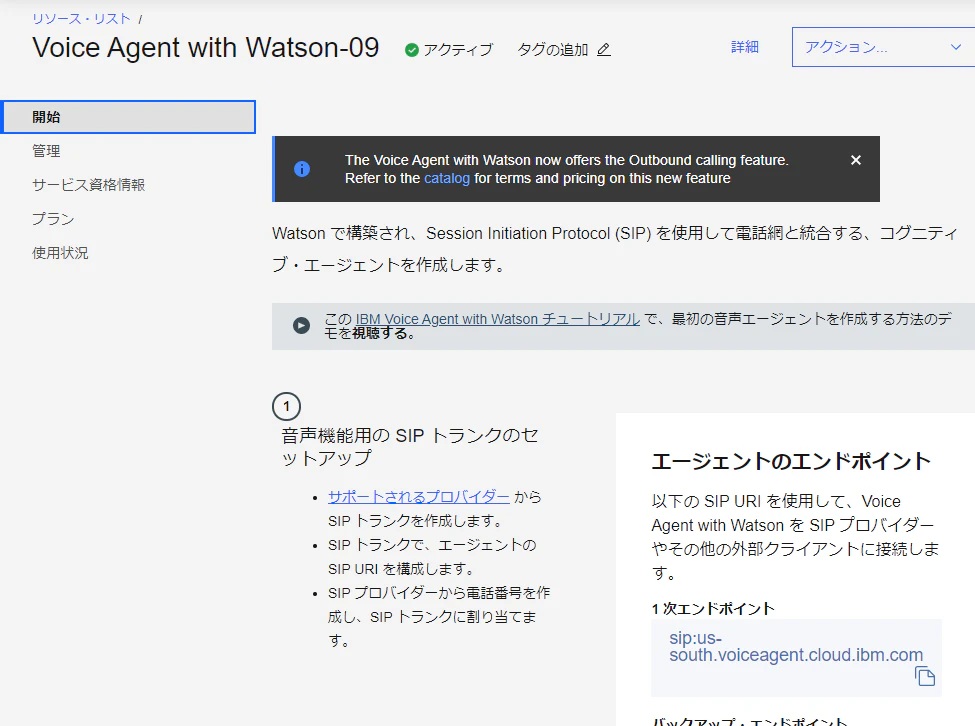
Task: Switch to the プラン sidebar tab
Action: [53, 219]
